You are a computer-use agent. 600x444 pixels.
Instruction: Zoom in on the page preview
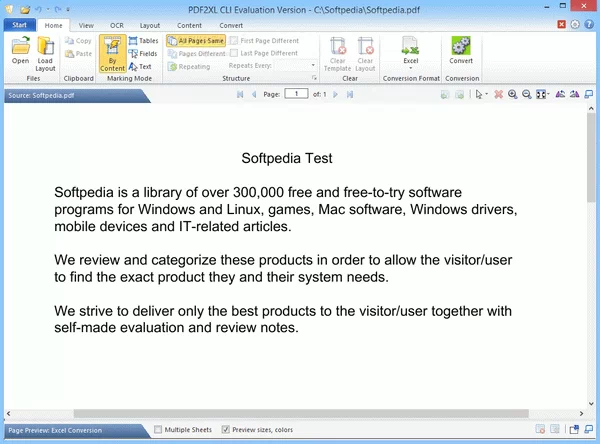coord(512,94)
